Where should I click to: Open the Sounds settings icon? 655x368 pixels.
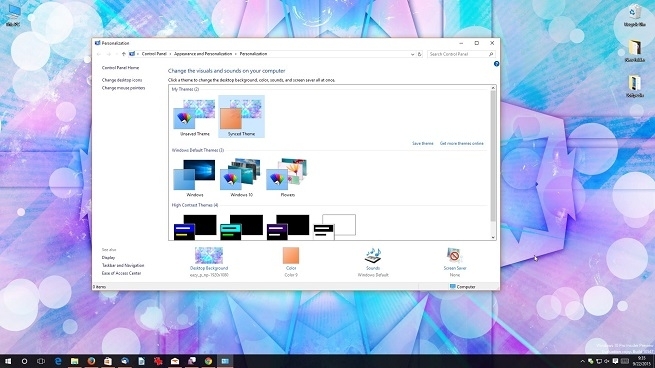coord(373,255)
